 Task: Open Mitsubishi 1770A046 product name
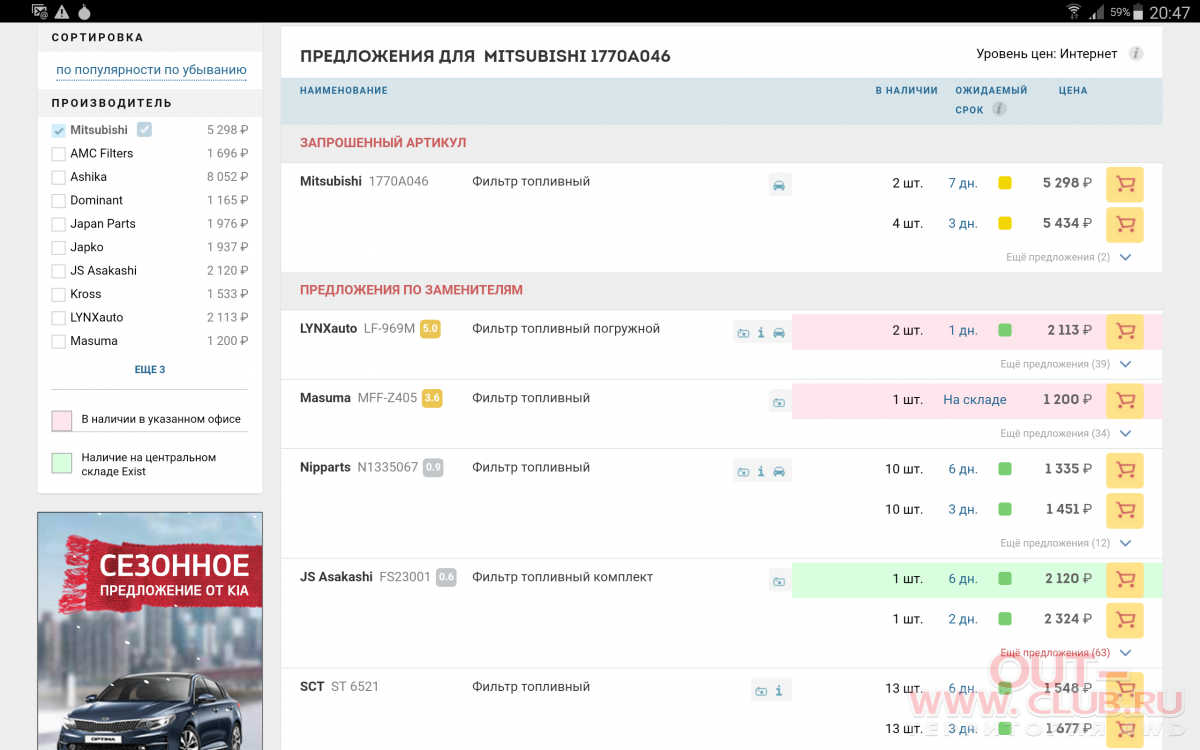pyautogui.click(x=364, y=182)
